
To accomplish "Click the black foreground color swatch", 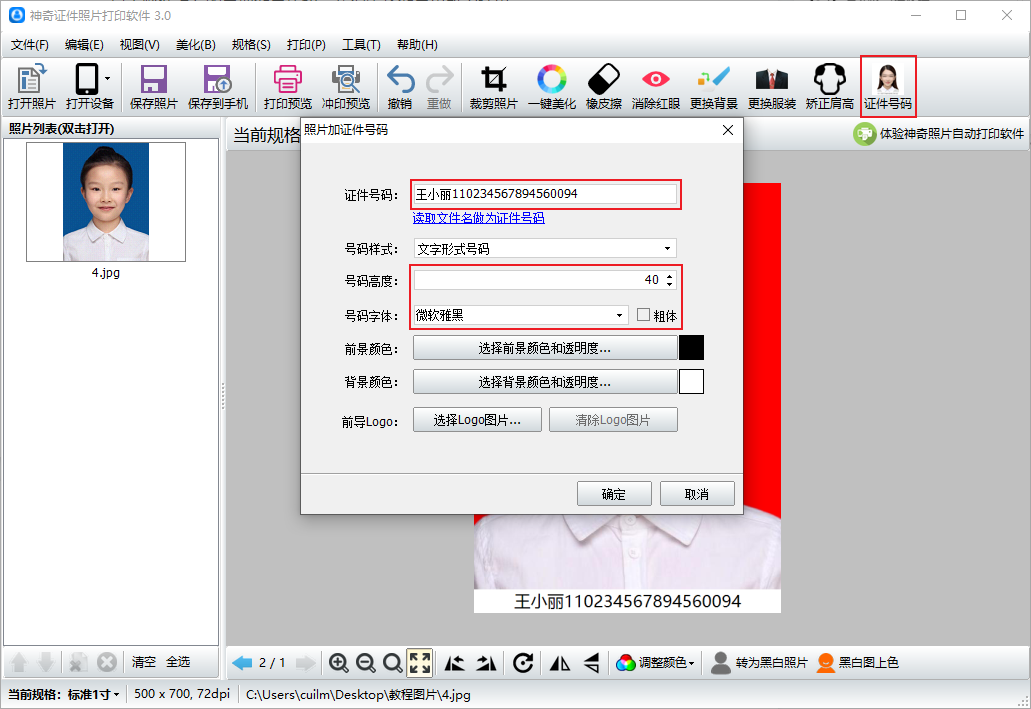I will [x=691, y=348].
